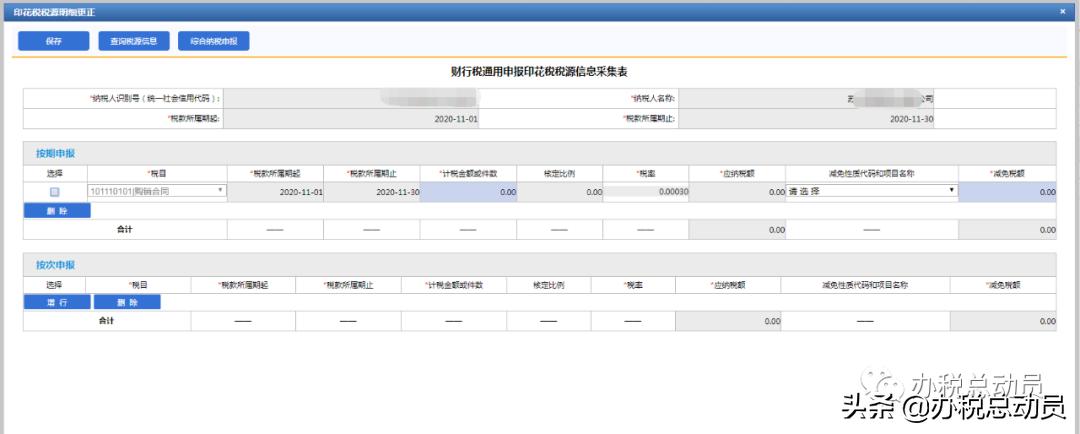Click the 减免税额 input in 购销合同 row

[1007, 192]
